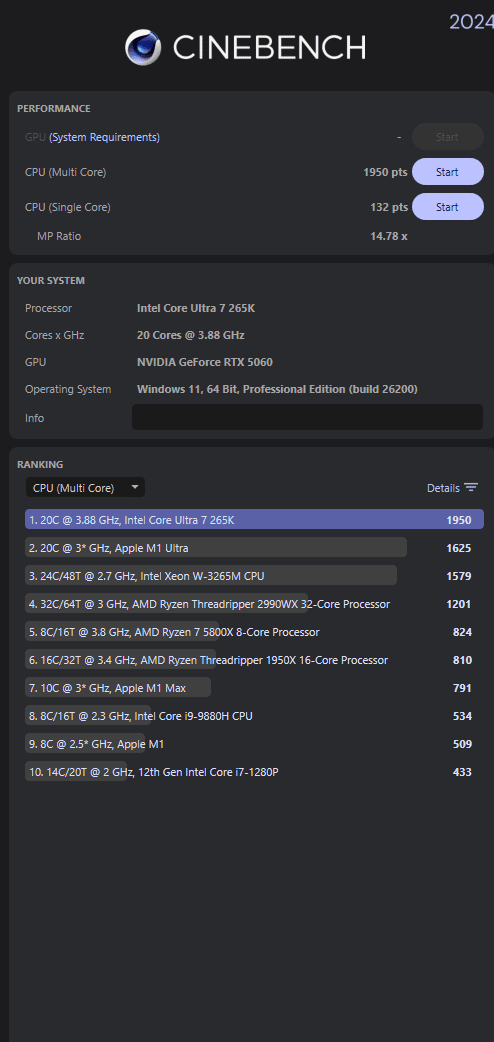
Task: Click the disabled GPU Start button
Action: point(447,137)
